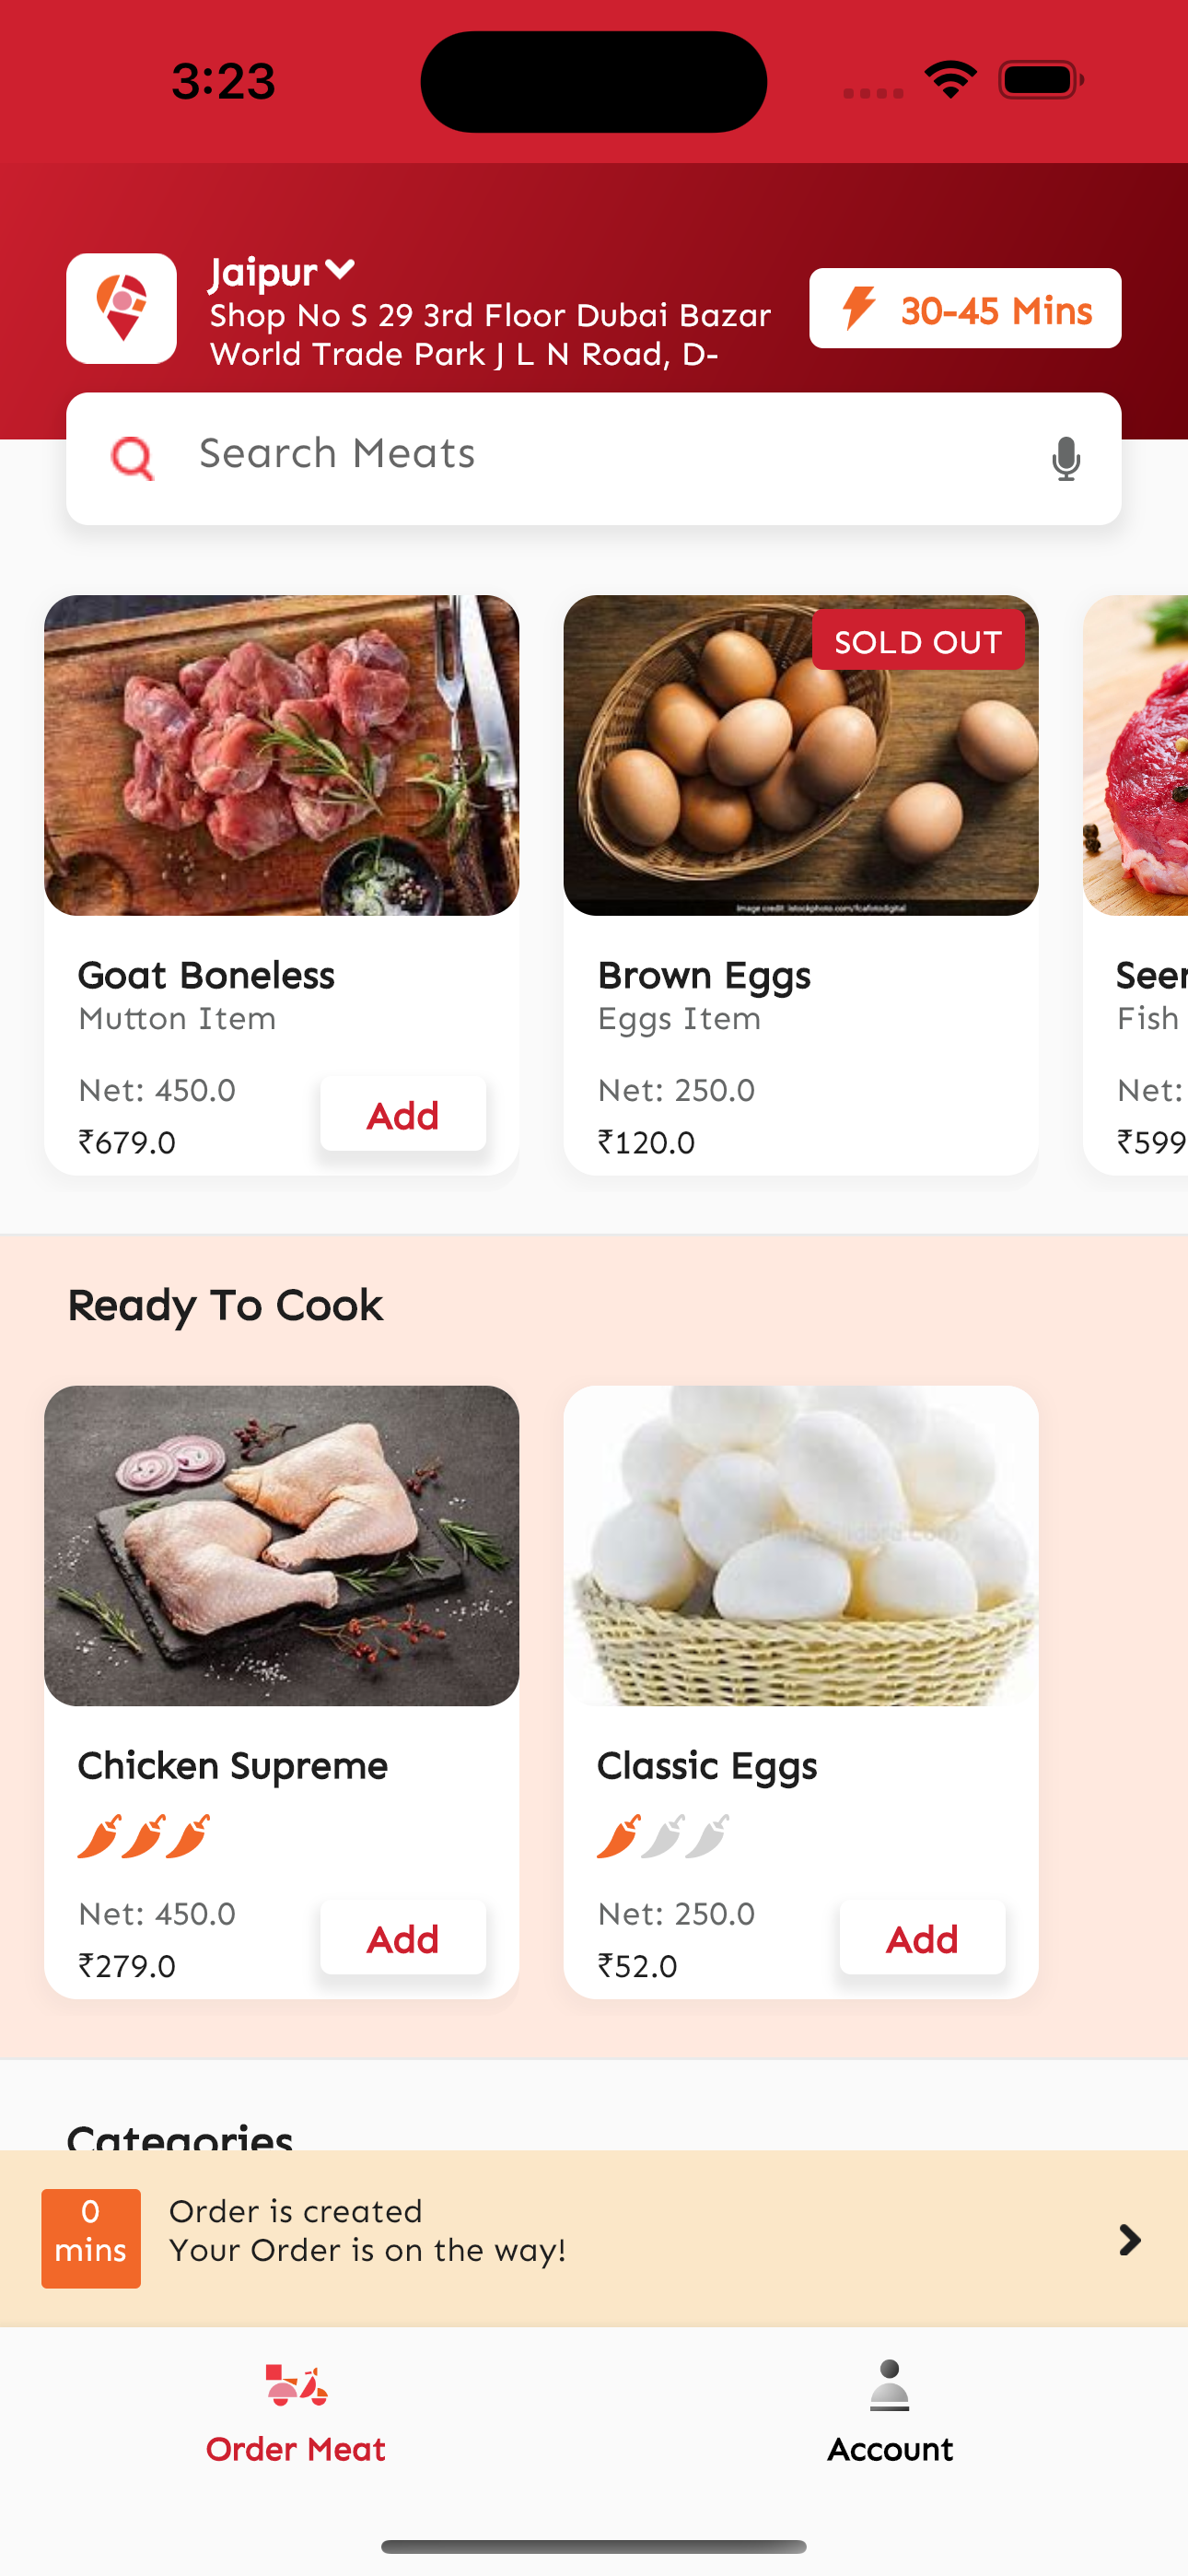Add Chicken Supreme to cart
The width and height of the screenshot is (1188, 2576).
pos(403,1938)
